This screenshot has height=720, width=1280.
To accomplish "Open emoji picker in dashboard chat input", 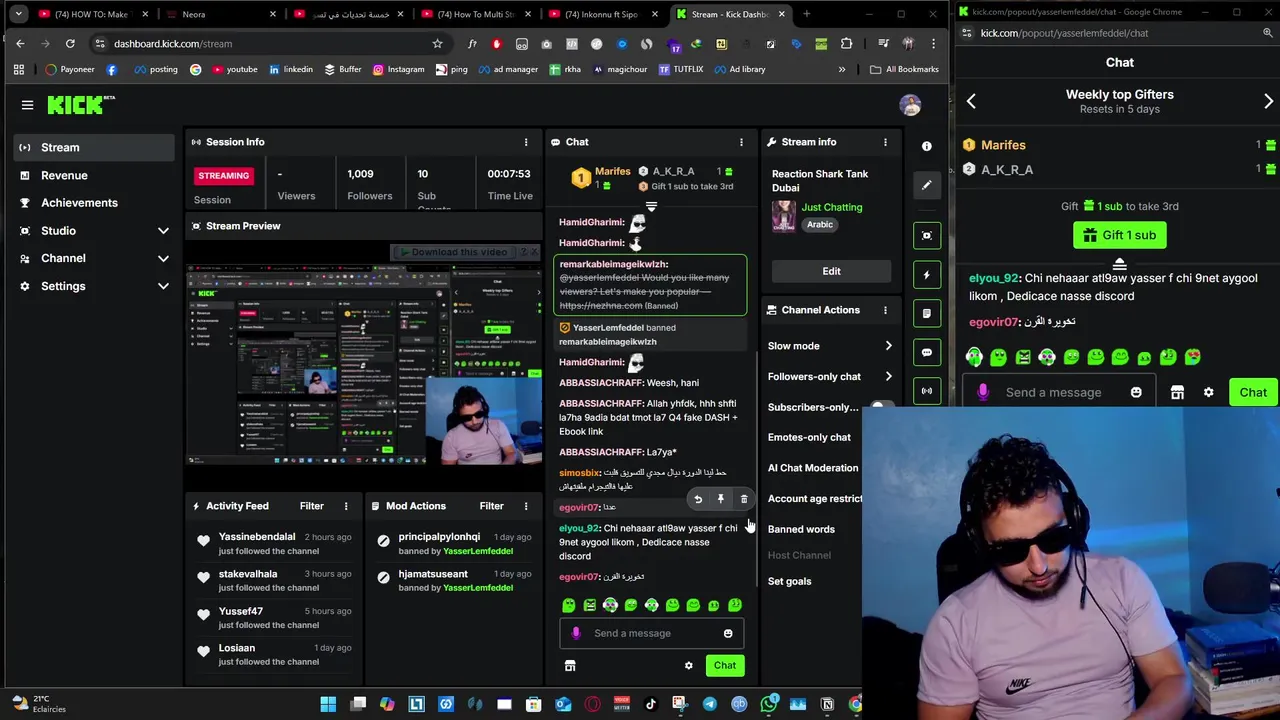I will click(x=728, y=633).
